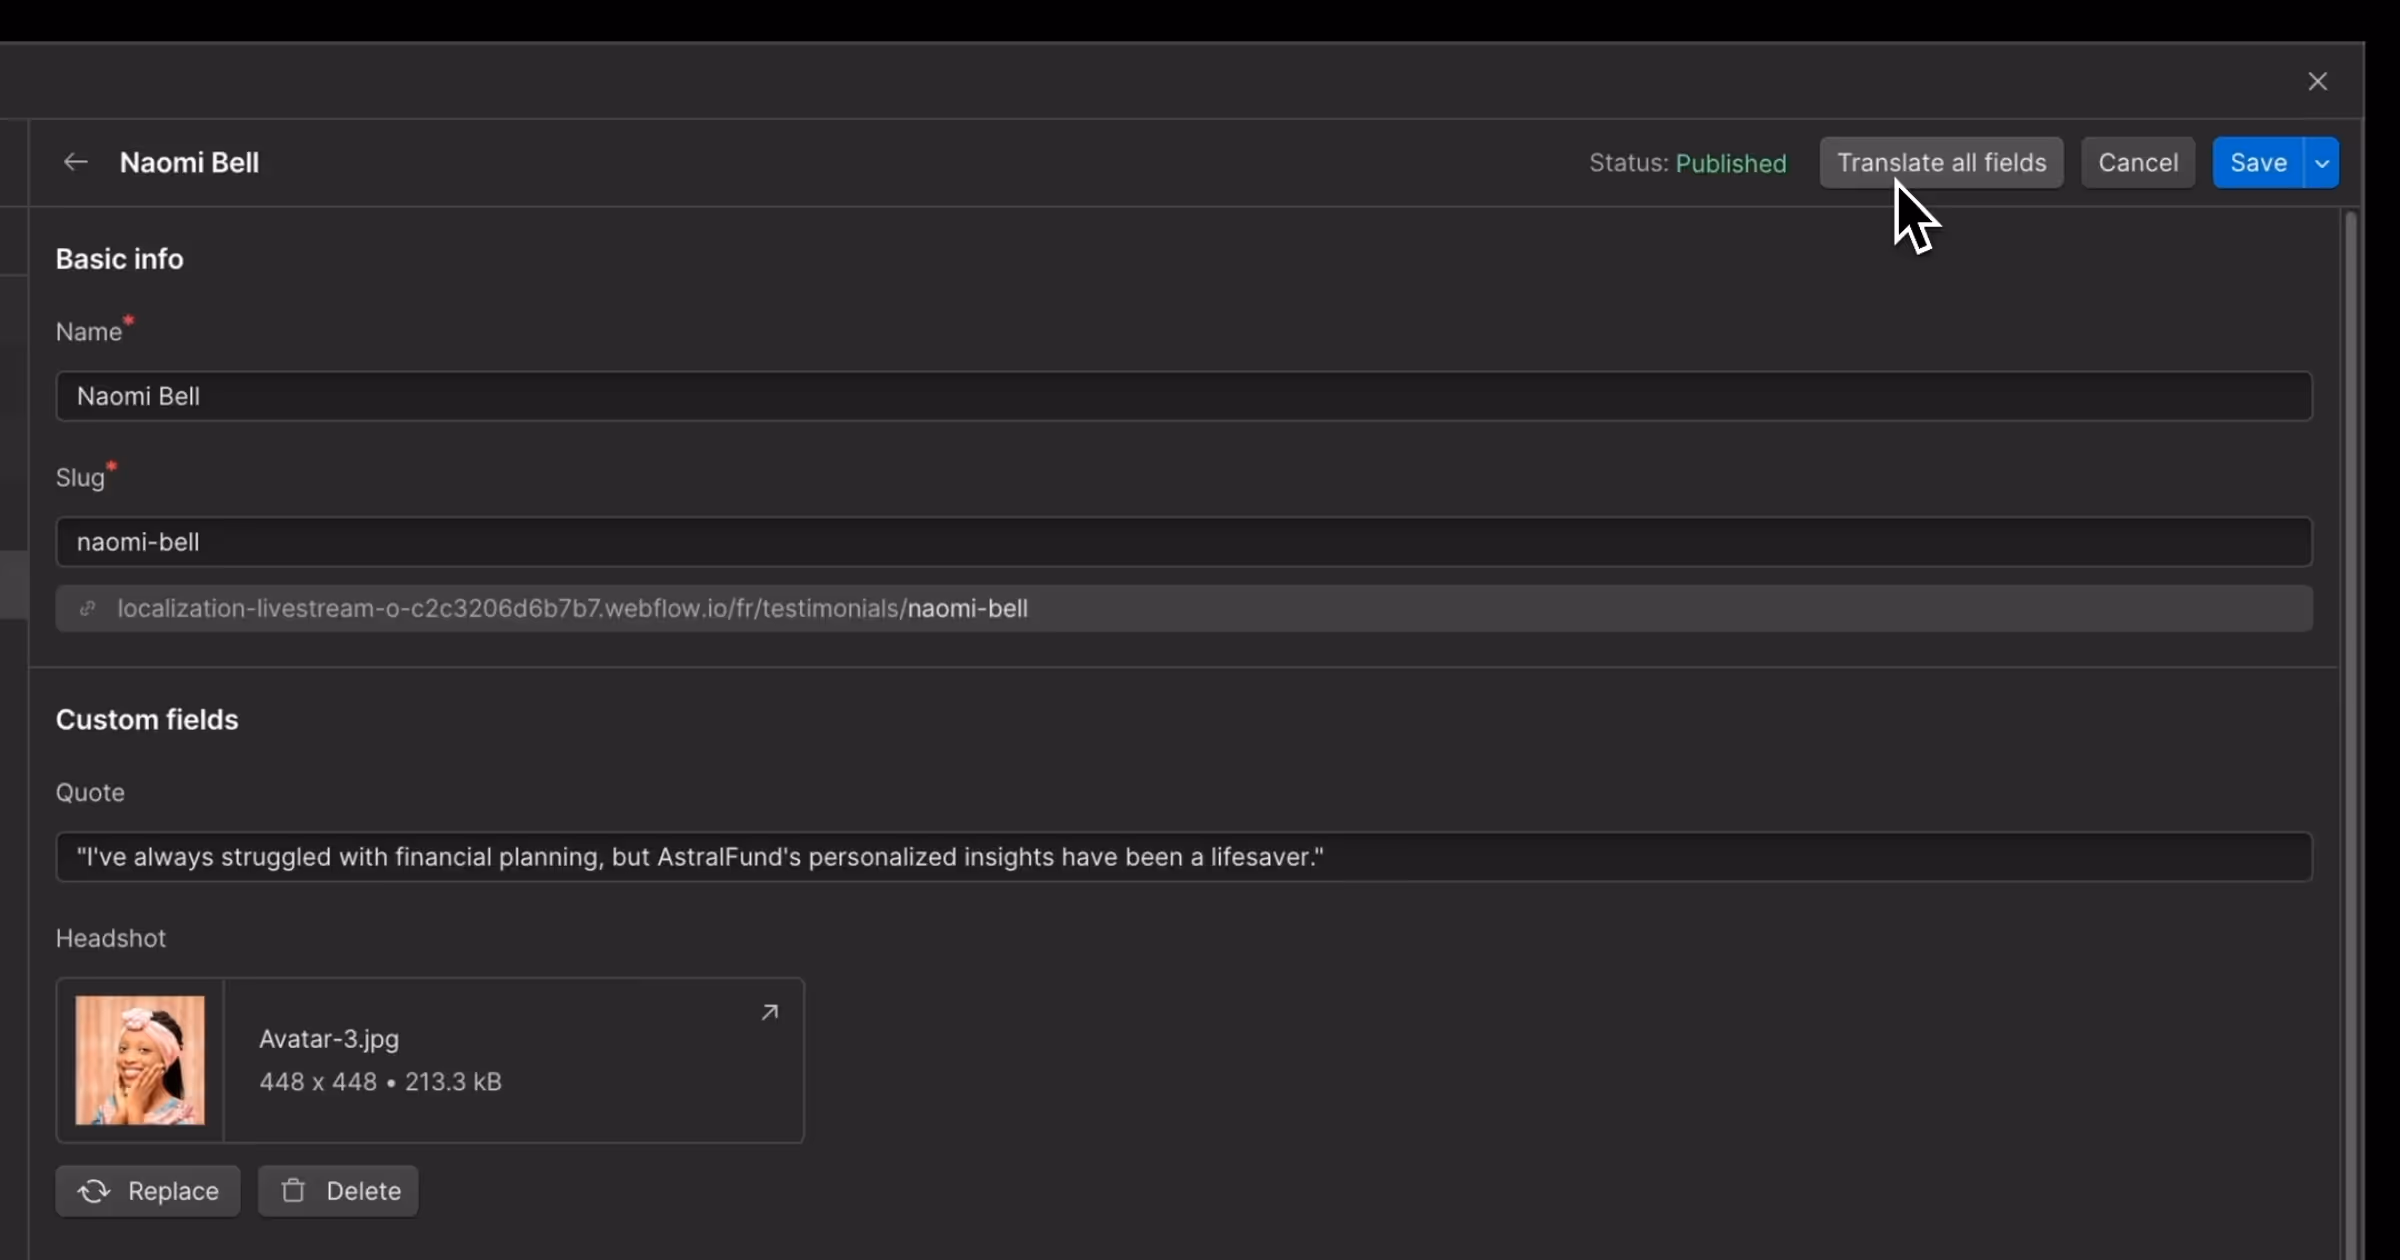The height and width of the screenshot is (1260, 2400).
Task: Select the Basic info section heading
Action: [119, 259]
